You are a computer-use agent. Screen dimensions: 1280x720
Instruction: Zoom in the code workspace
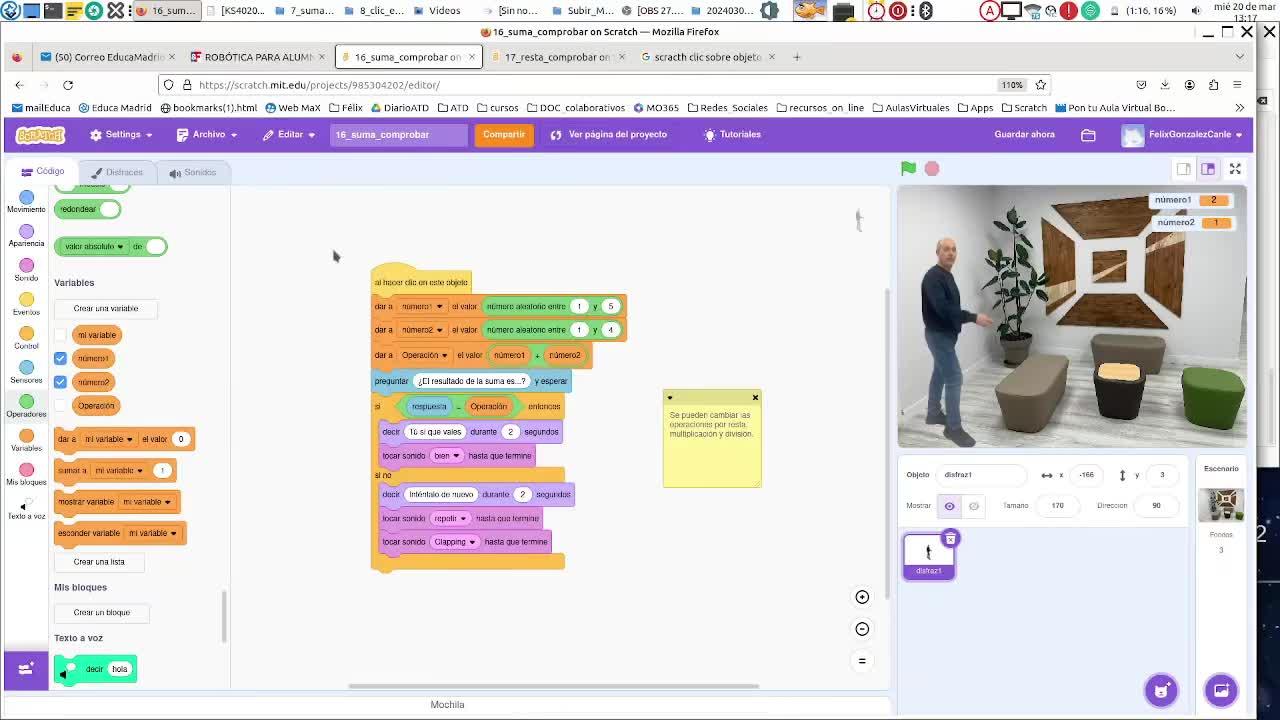[862, 597]
